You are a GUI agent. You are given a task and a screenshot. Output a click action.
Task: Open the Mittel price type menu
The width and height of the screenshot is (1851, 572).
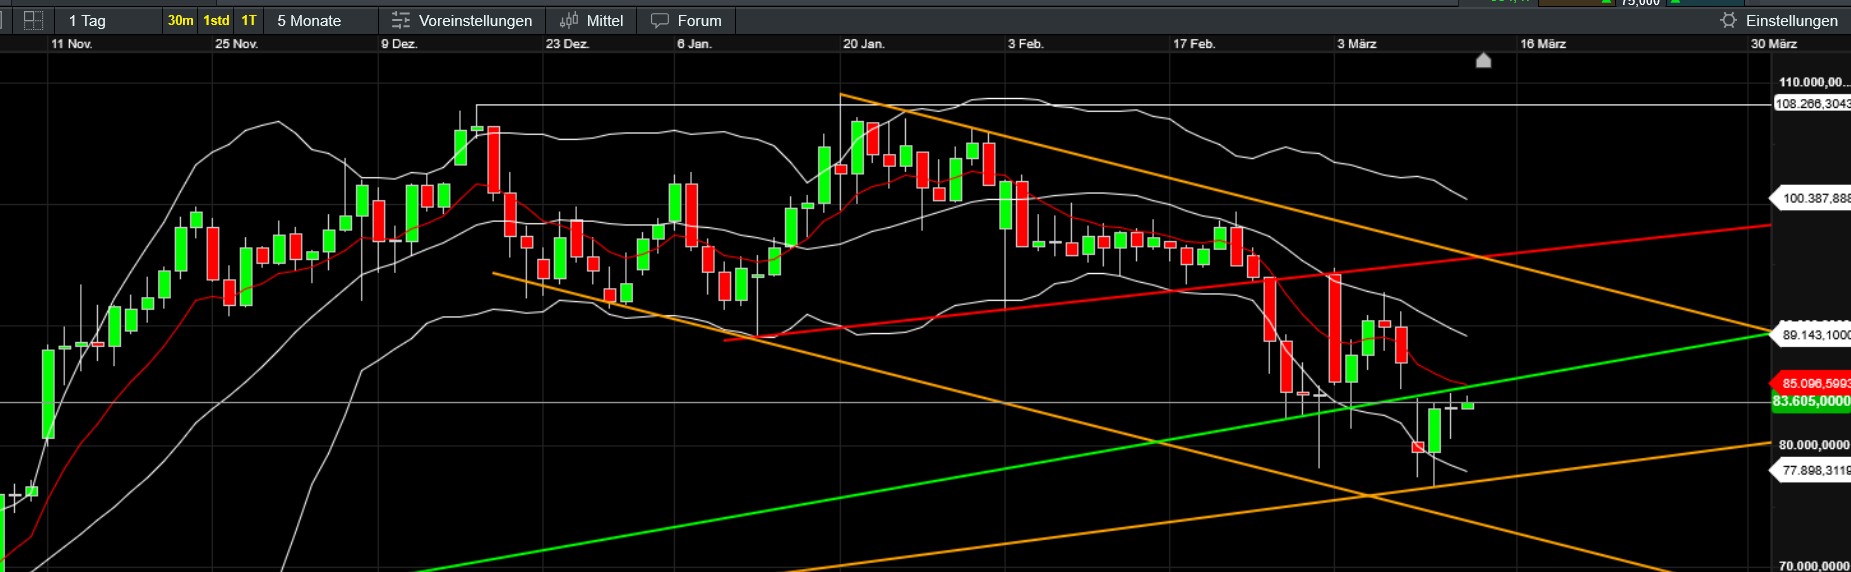tap(591, 20)
